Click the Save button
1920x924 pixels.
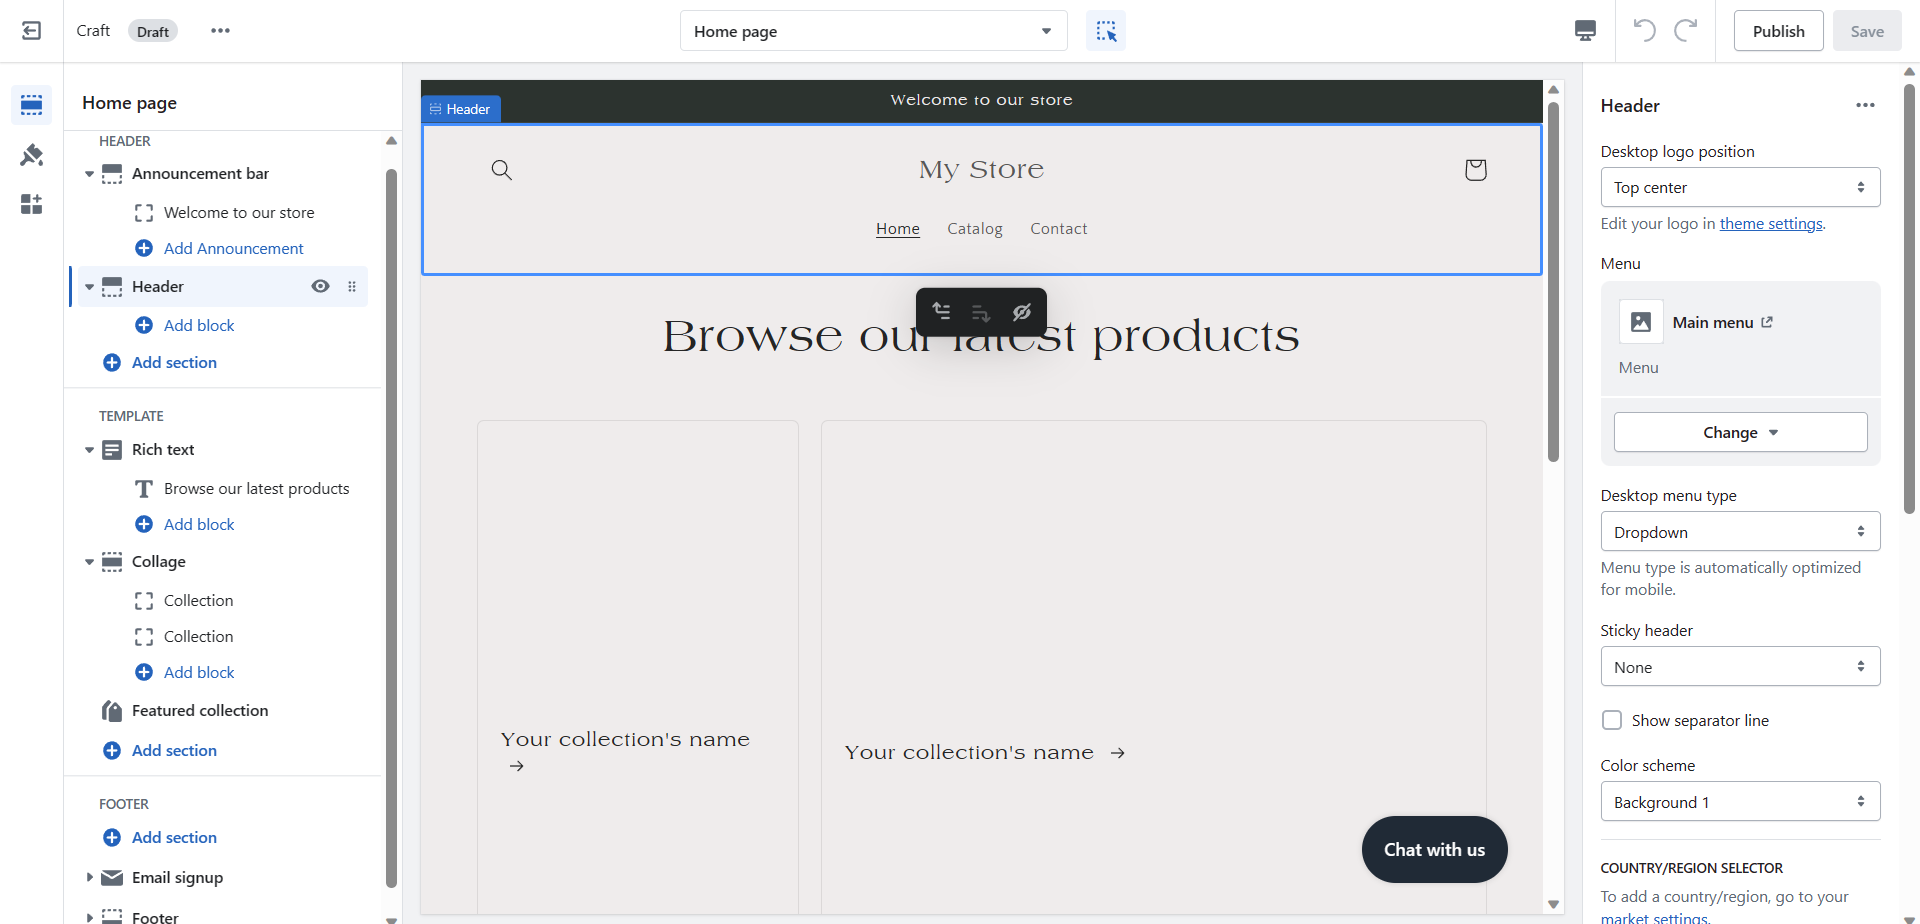click(x=1867, y=31)
